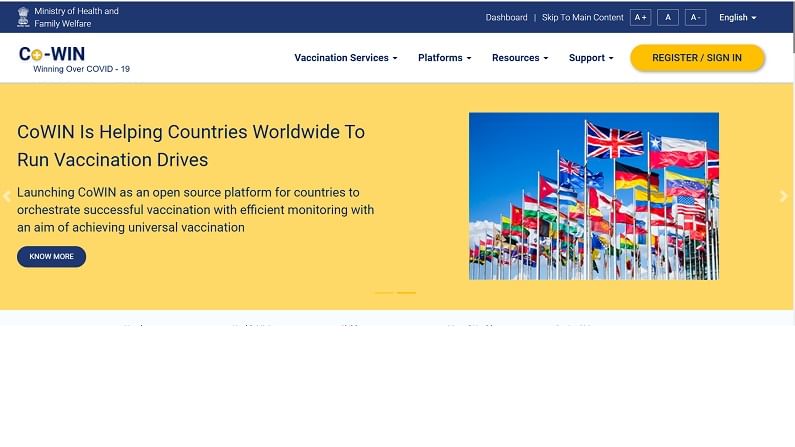The width and height of the screenshot is (795, 447).
Task: Go to previous carousel slide arrow
Action: (x=7, y=196)
